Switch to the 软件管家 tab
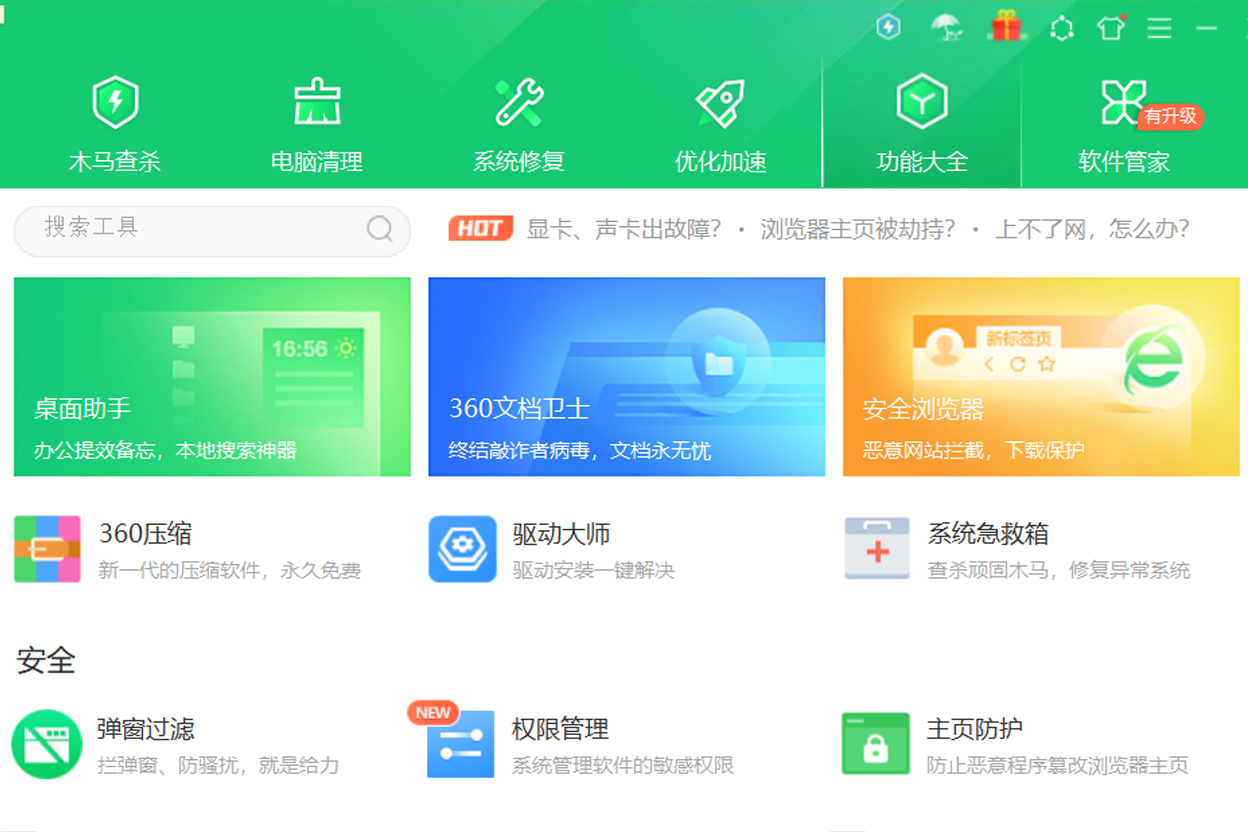This screenshot has height=832, width=1248. (x=1124, y=125)
